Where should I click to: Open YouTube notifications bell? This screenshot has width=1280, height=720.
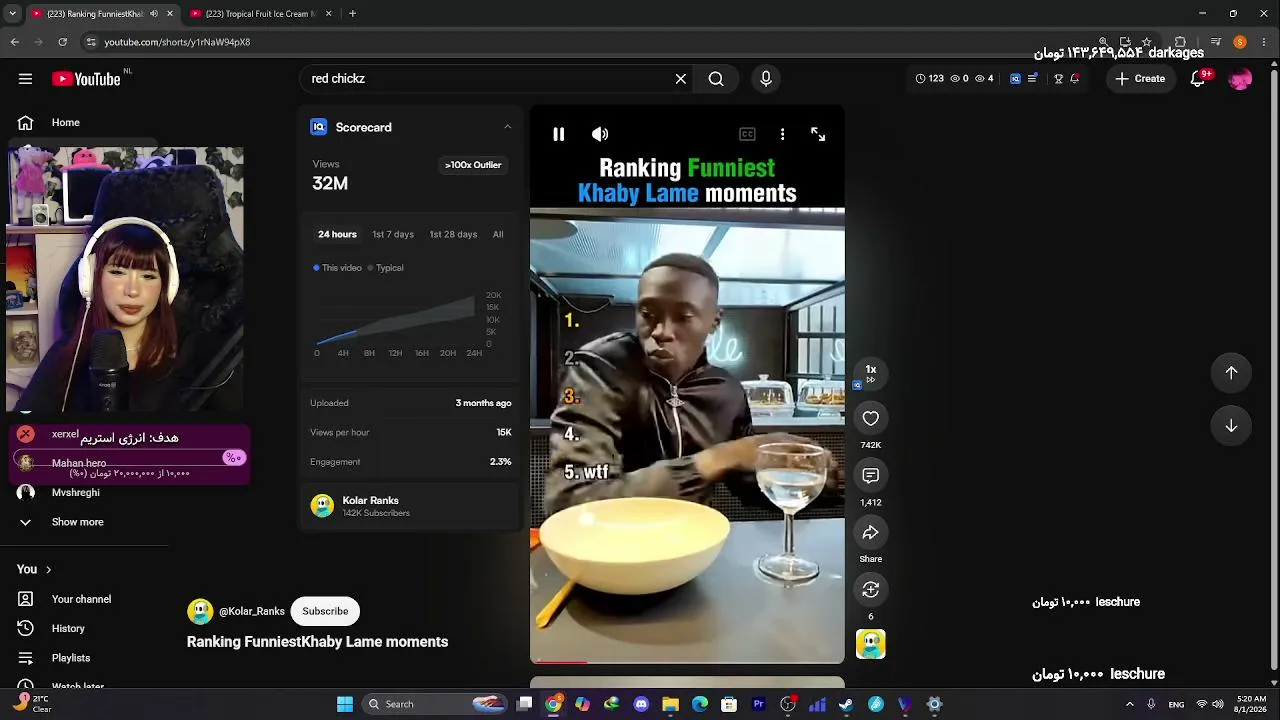click(1198, 79)
